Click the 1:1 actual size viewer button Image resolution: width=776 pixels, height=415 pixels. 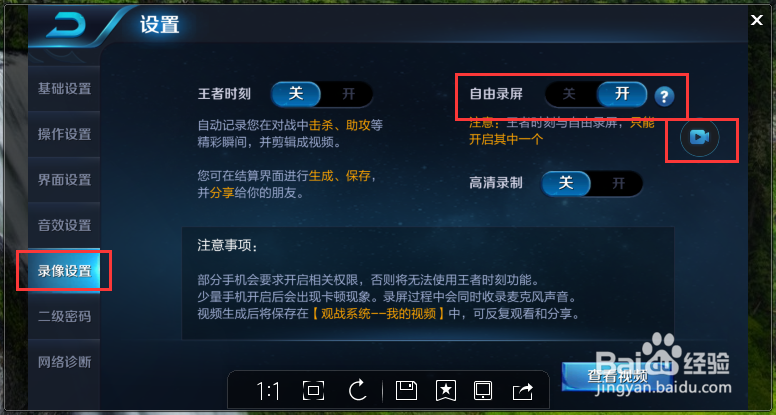pos(268,392)
